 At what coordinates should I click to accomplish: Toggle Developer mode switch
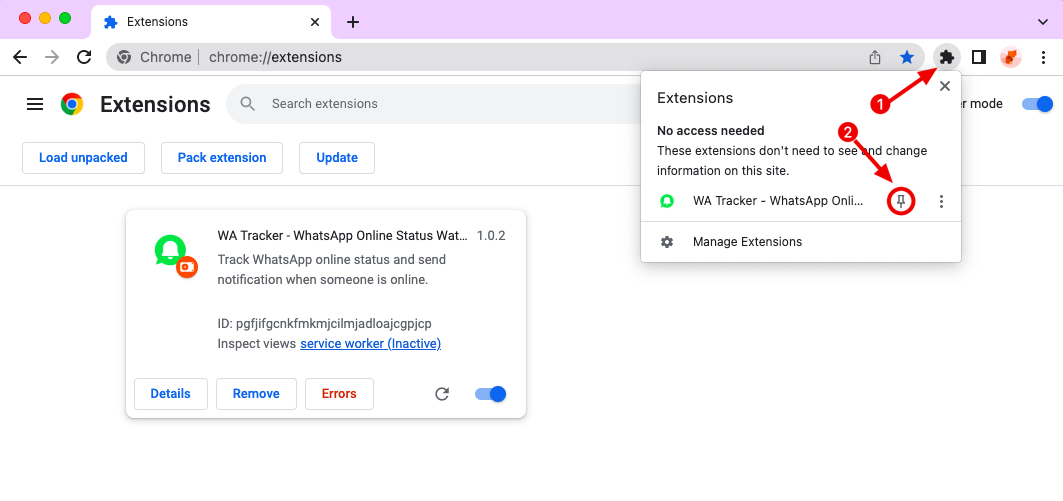point(1037,104)
